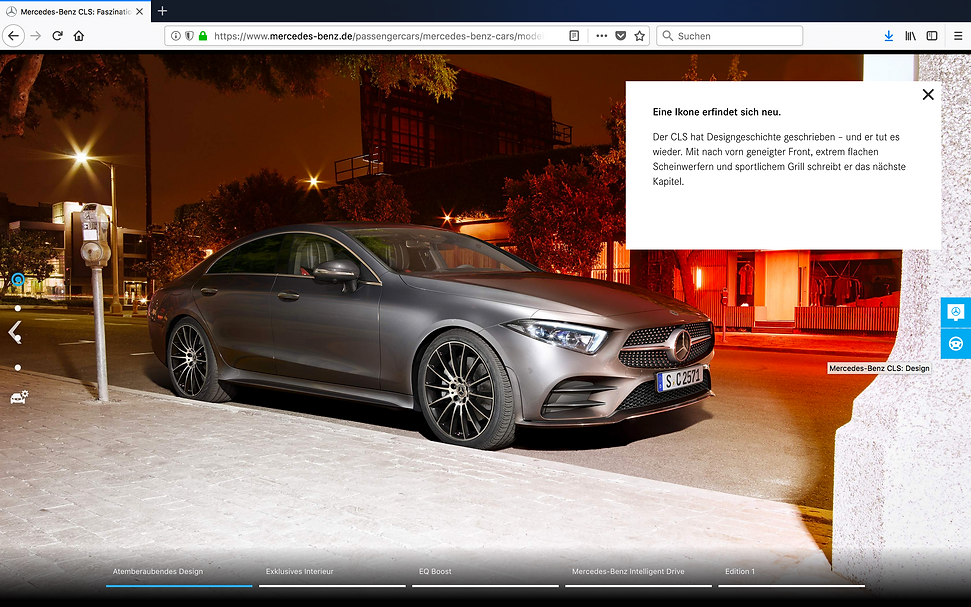The height and width of the screenshot is (607, 971).
Task: Select the Edition 1 tab
Action: (791, 574)
